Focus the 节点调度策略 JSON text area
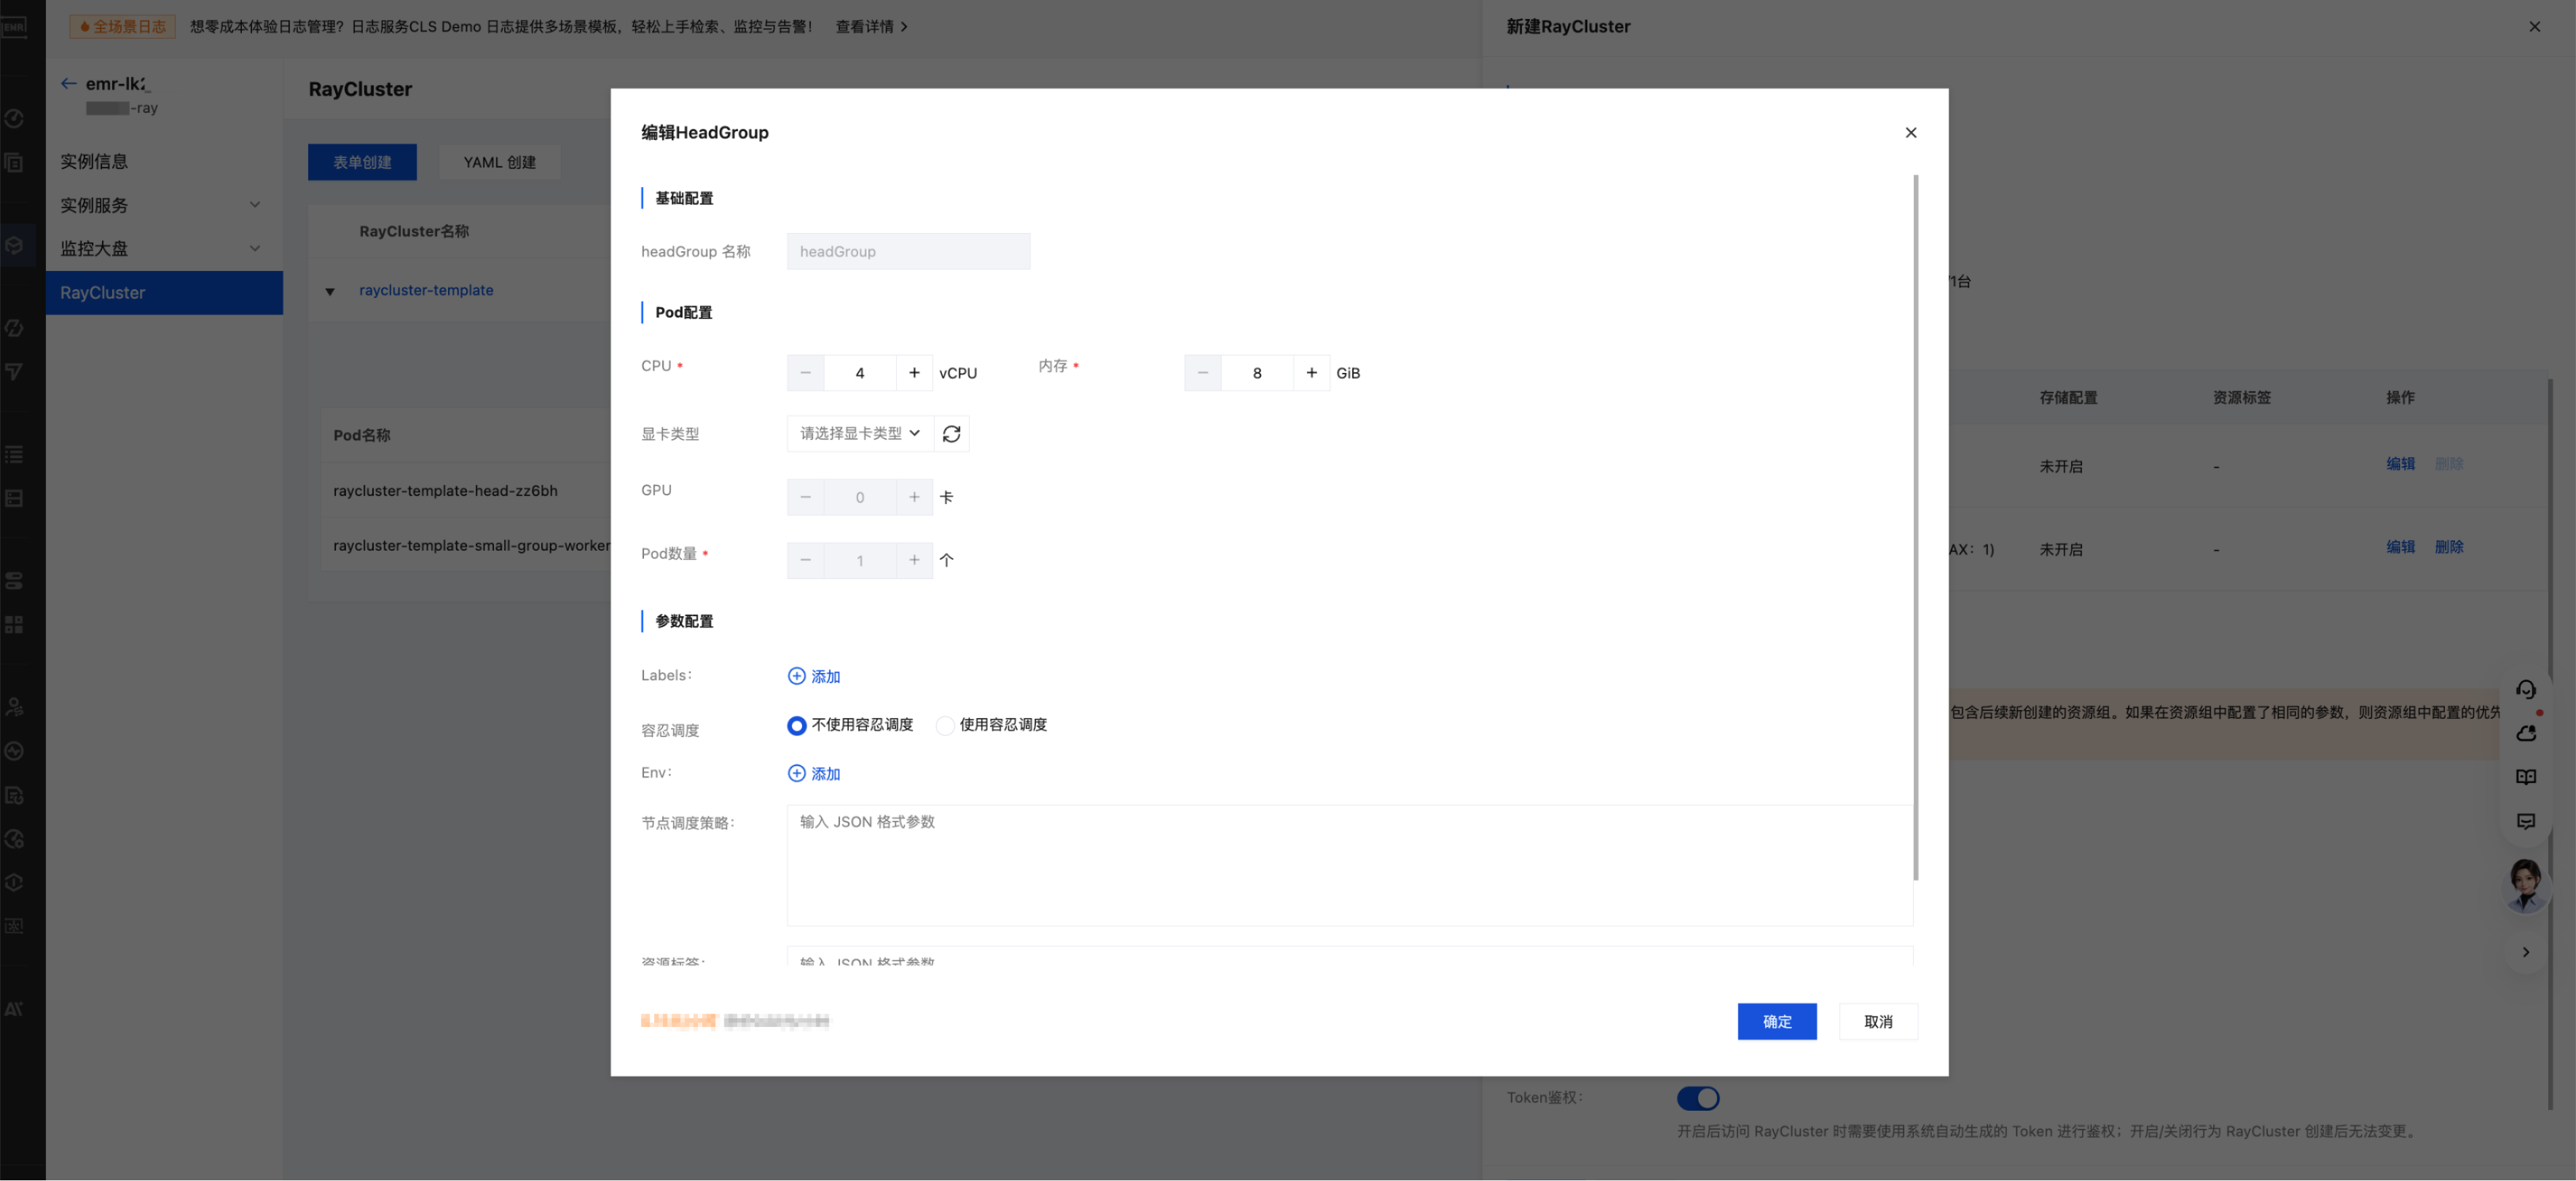 (1350, 865)
